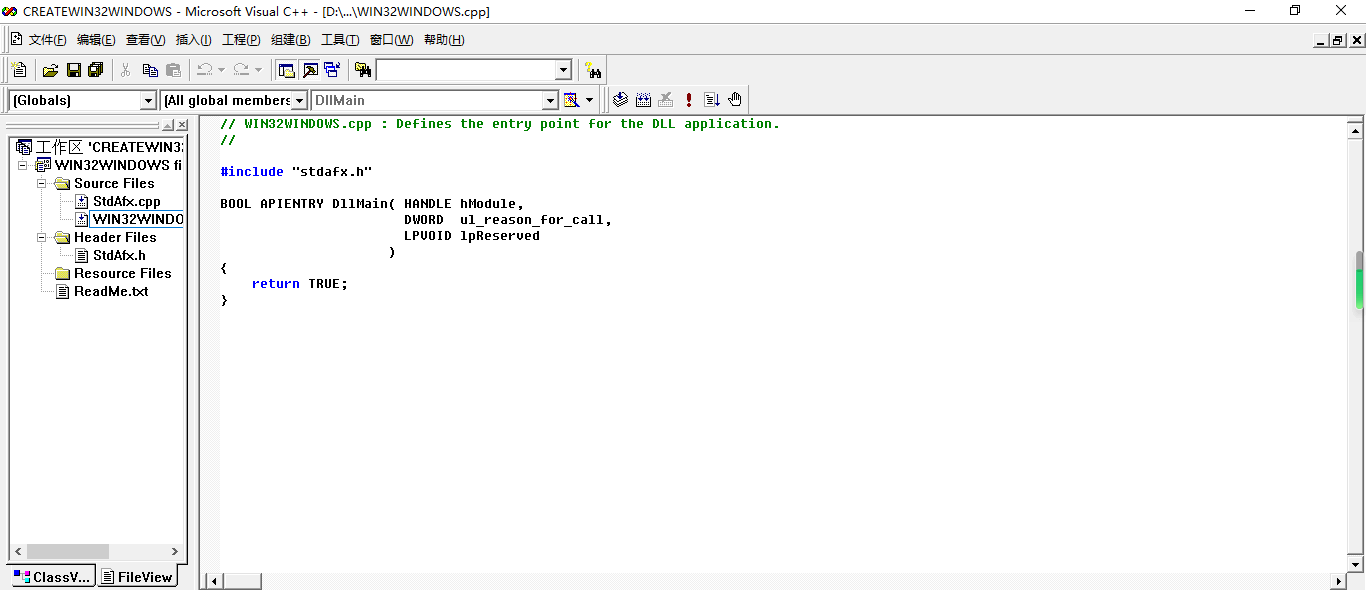The image size is (1366, 590).
Task: Click the return TRUE line in code
Action: tap(300, 284)
